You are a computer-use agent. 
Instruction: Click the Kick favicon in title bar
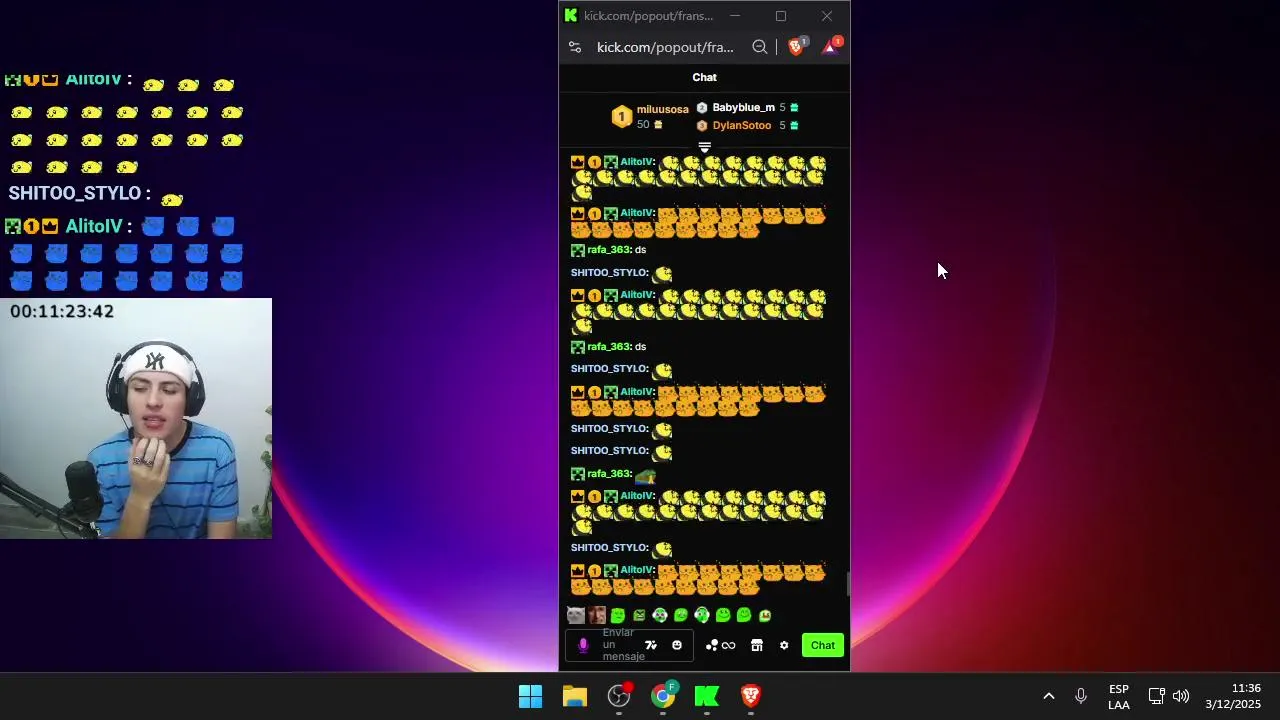click(x=571, y=15)
